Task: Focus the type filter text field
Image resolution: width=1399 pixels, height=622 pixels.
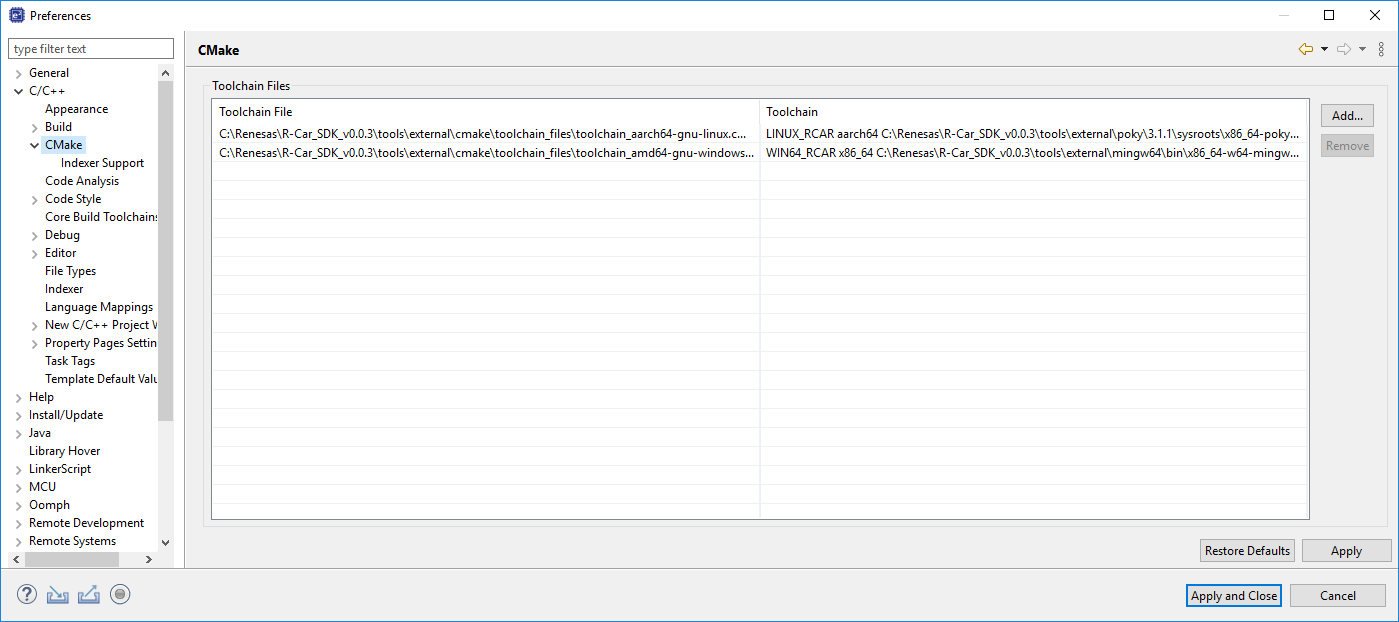Action: pyautogui.click(x=91, y=49)
